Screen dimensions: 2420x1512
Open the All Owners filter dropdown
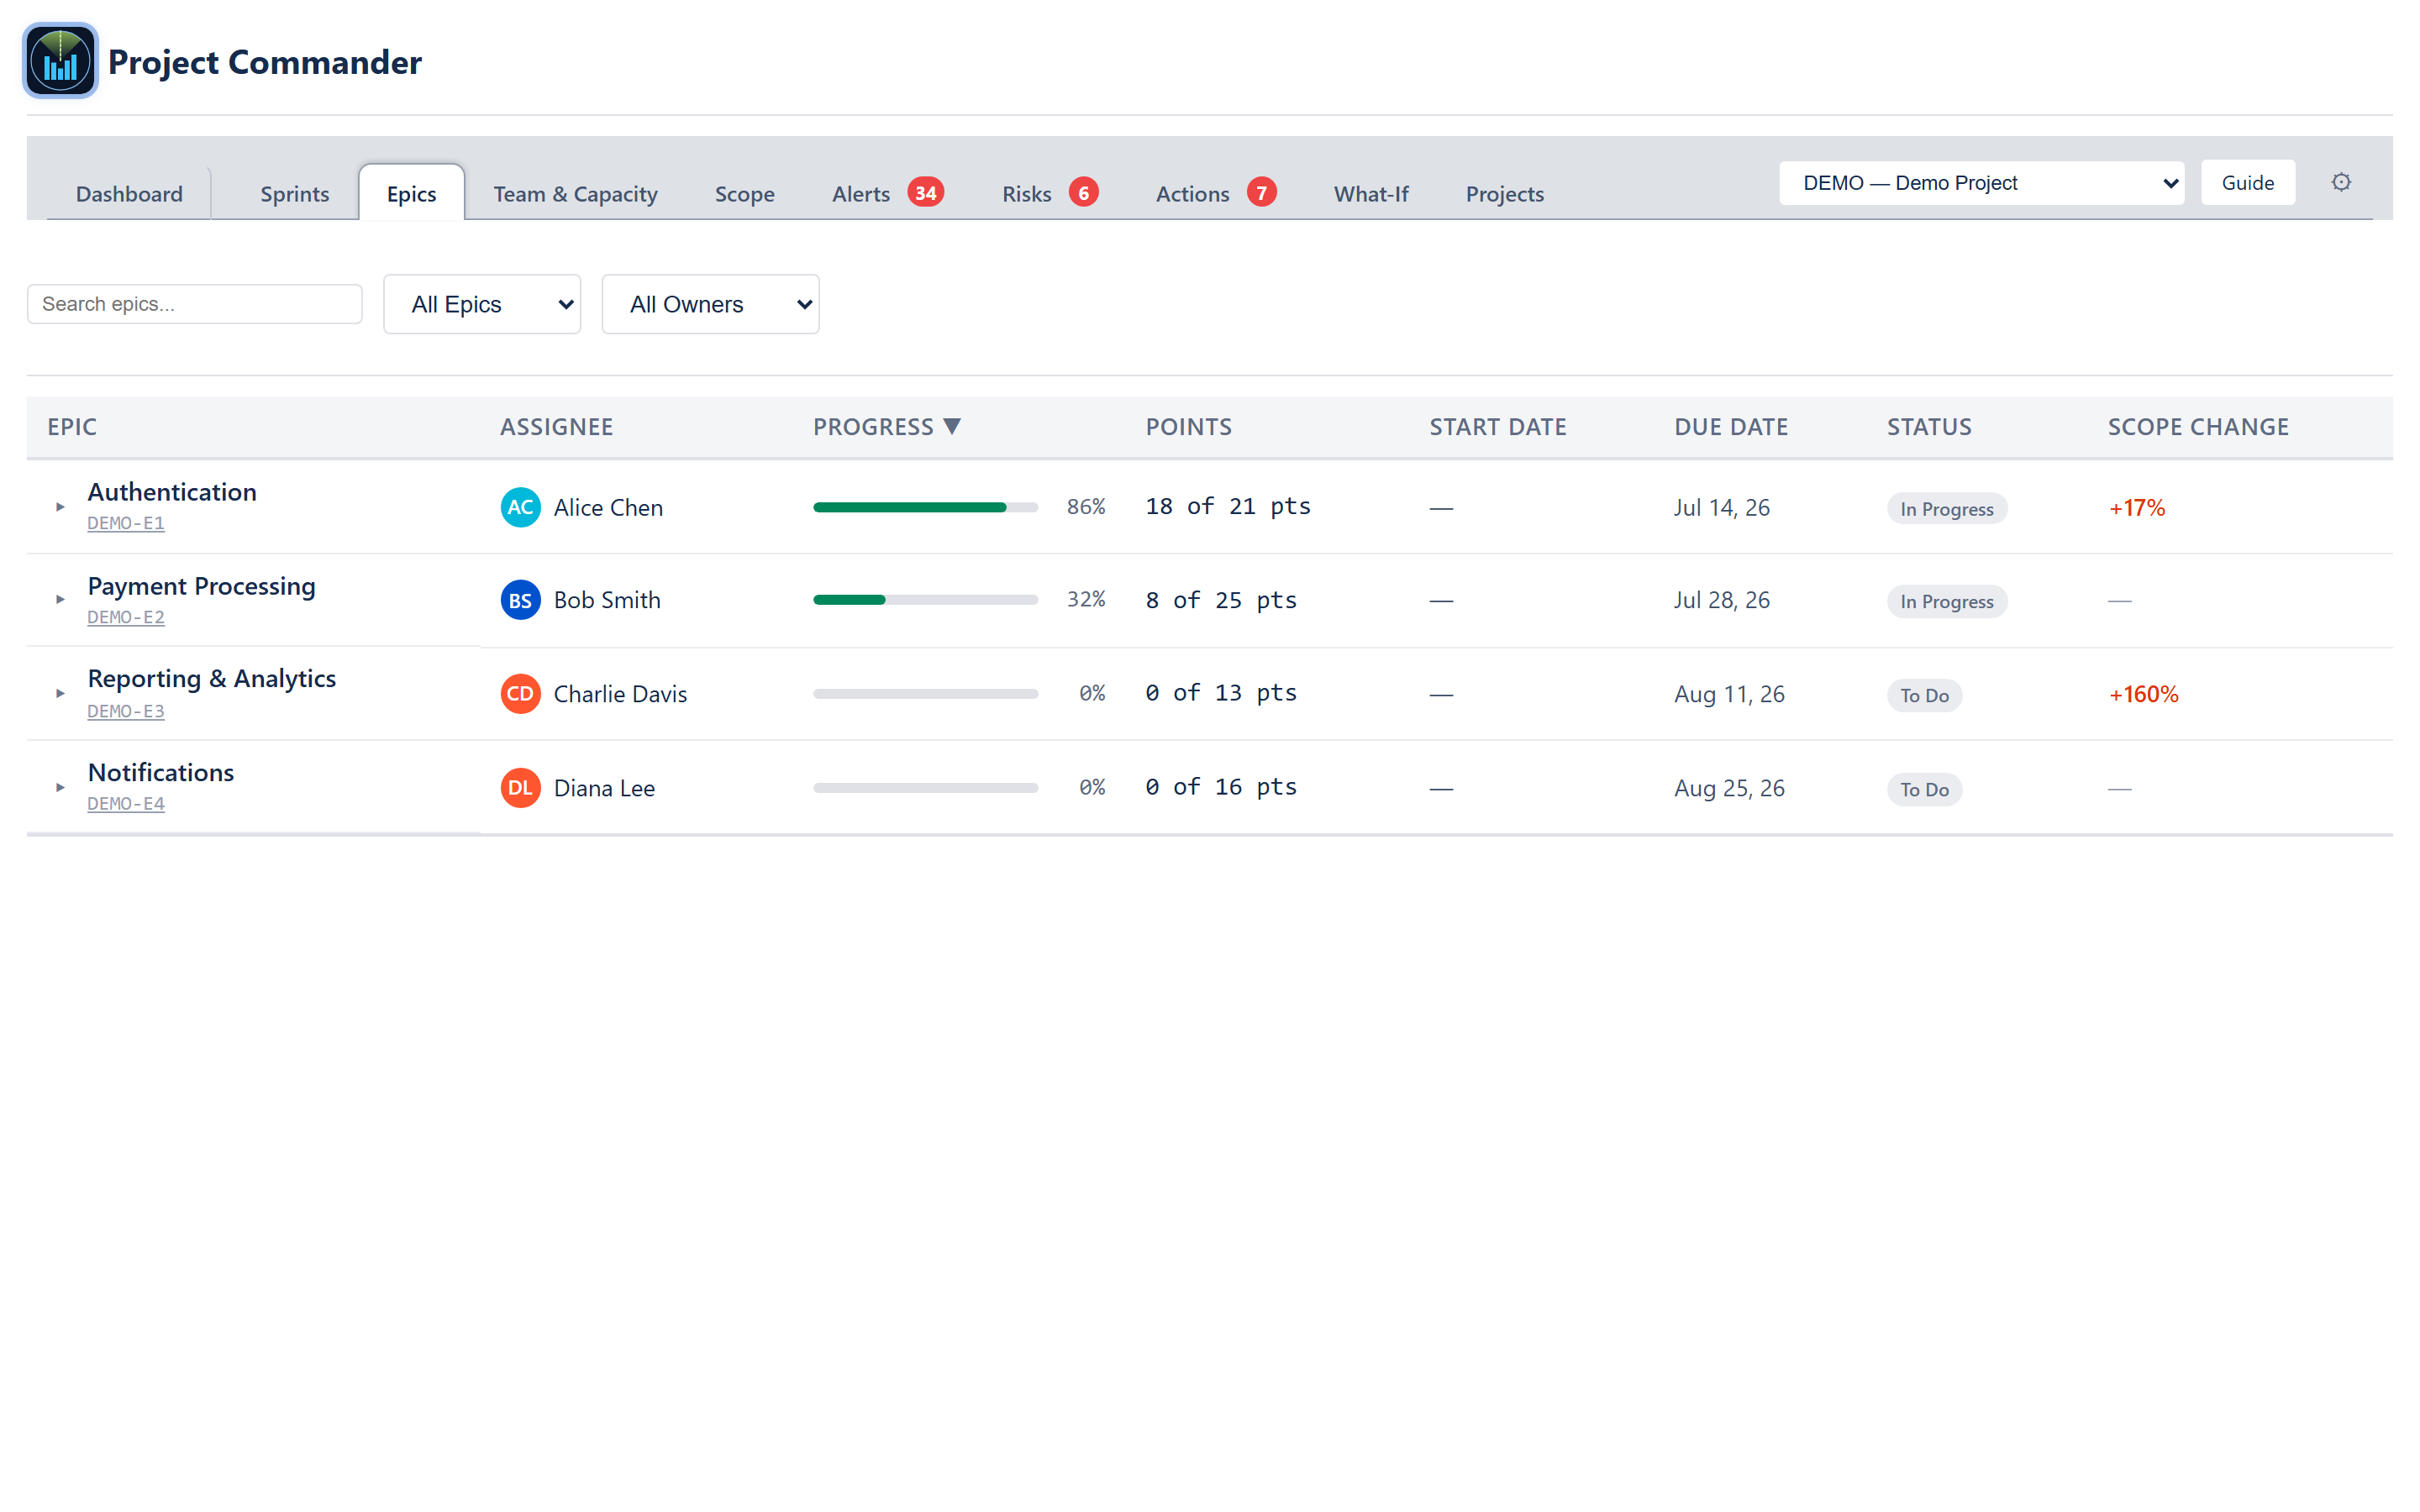[710, 304]
